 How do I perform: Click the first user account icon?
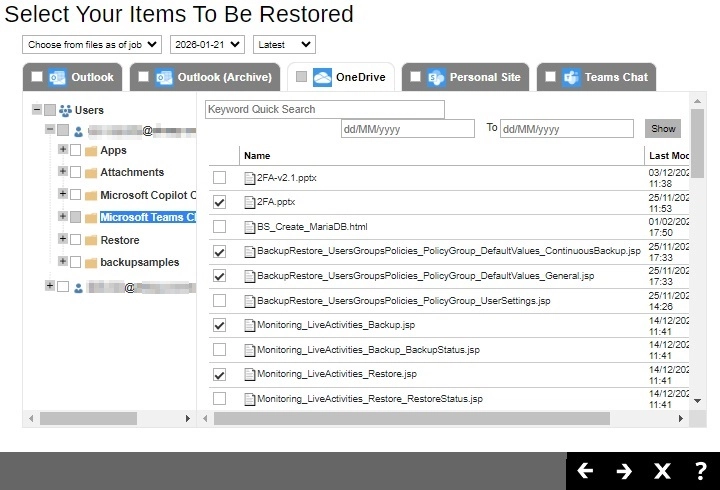pyautogui.click(x=79, y=132)
